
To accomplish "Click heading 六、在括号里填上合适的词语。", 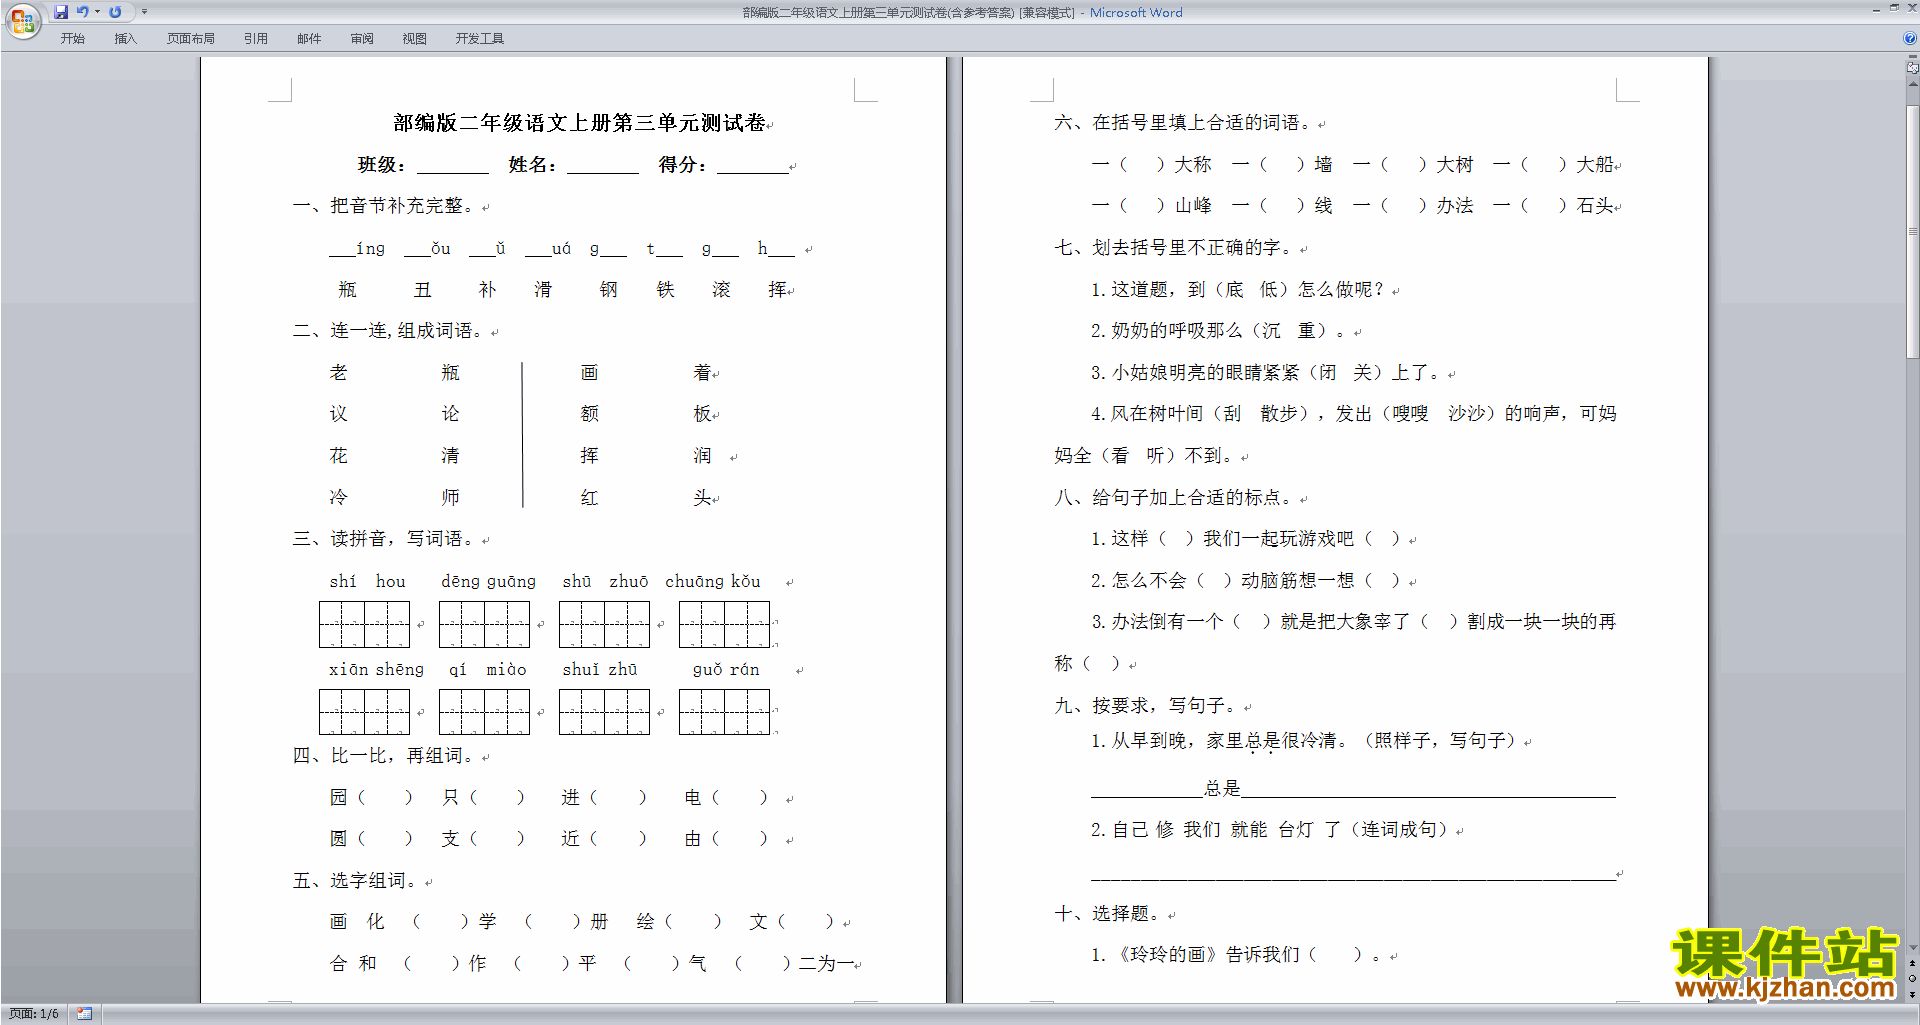I will click(x=1184, y=123).
